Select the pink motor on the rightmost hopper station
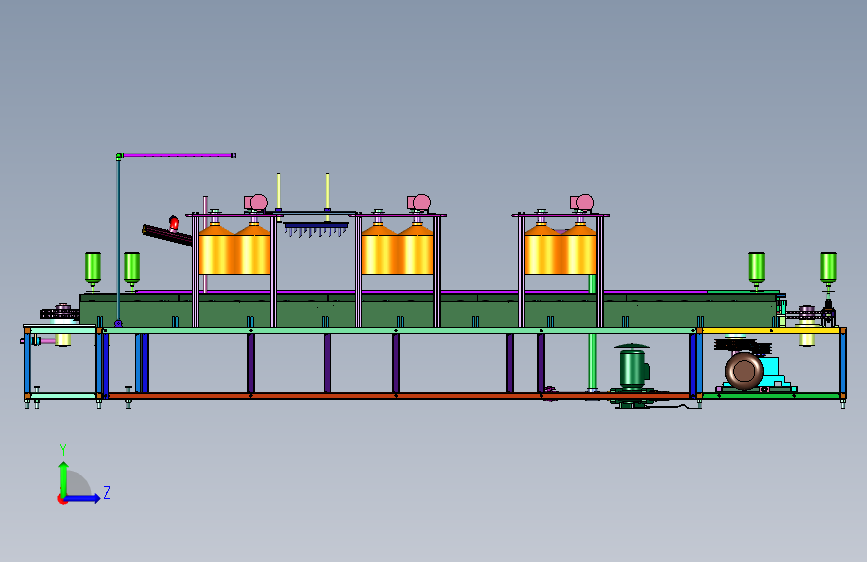This screenshot has height=562, width=867. point(582,202)
